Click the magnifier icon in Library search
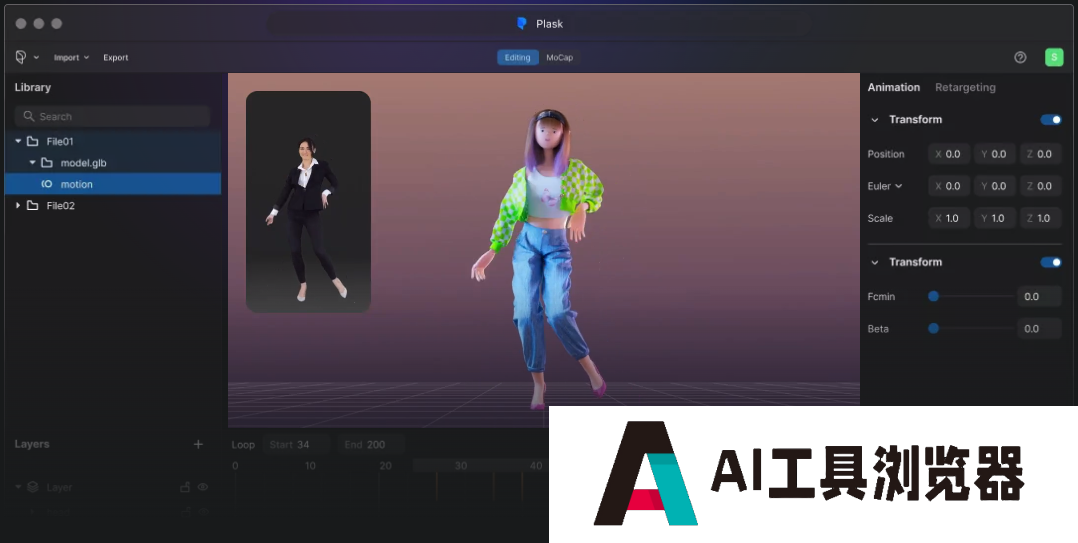The width and height of the screenshot is (1078, 543). (x=28, y=116)
